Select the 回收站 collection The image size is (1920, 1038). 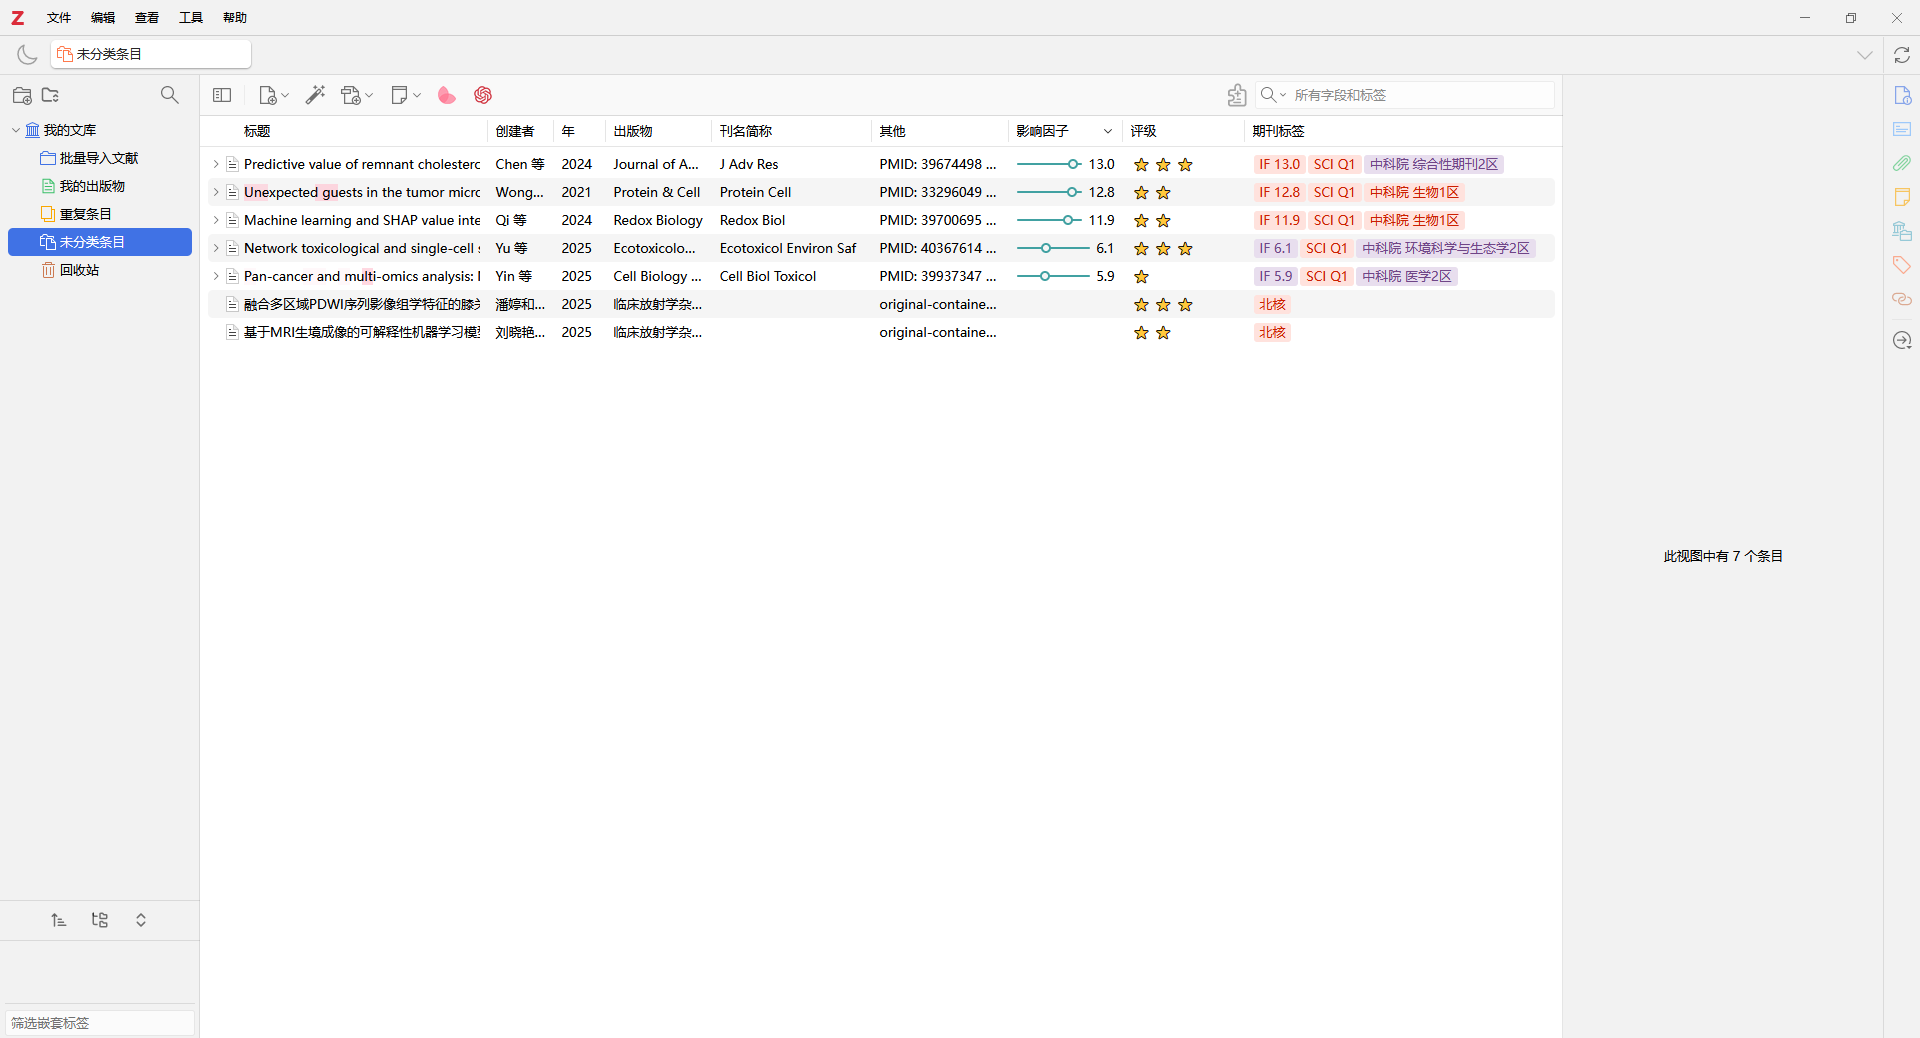pos(79,270)
